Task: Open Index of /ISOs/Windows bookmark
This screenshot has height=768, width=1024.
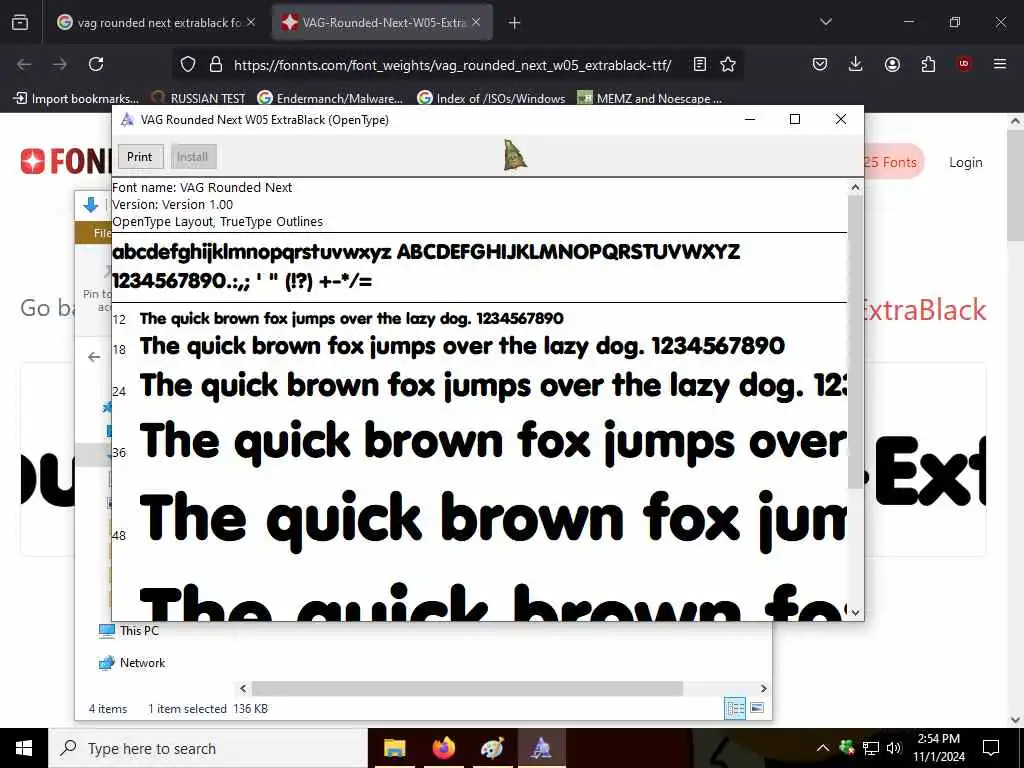Action: [492, 99]
